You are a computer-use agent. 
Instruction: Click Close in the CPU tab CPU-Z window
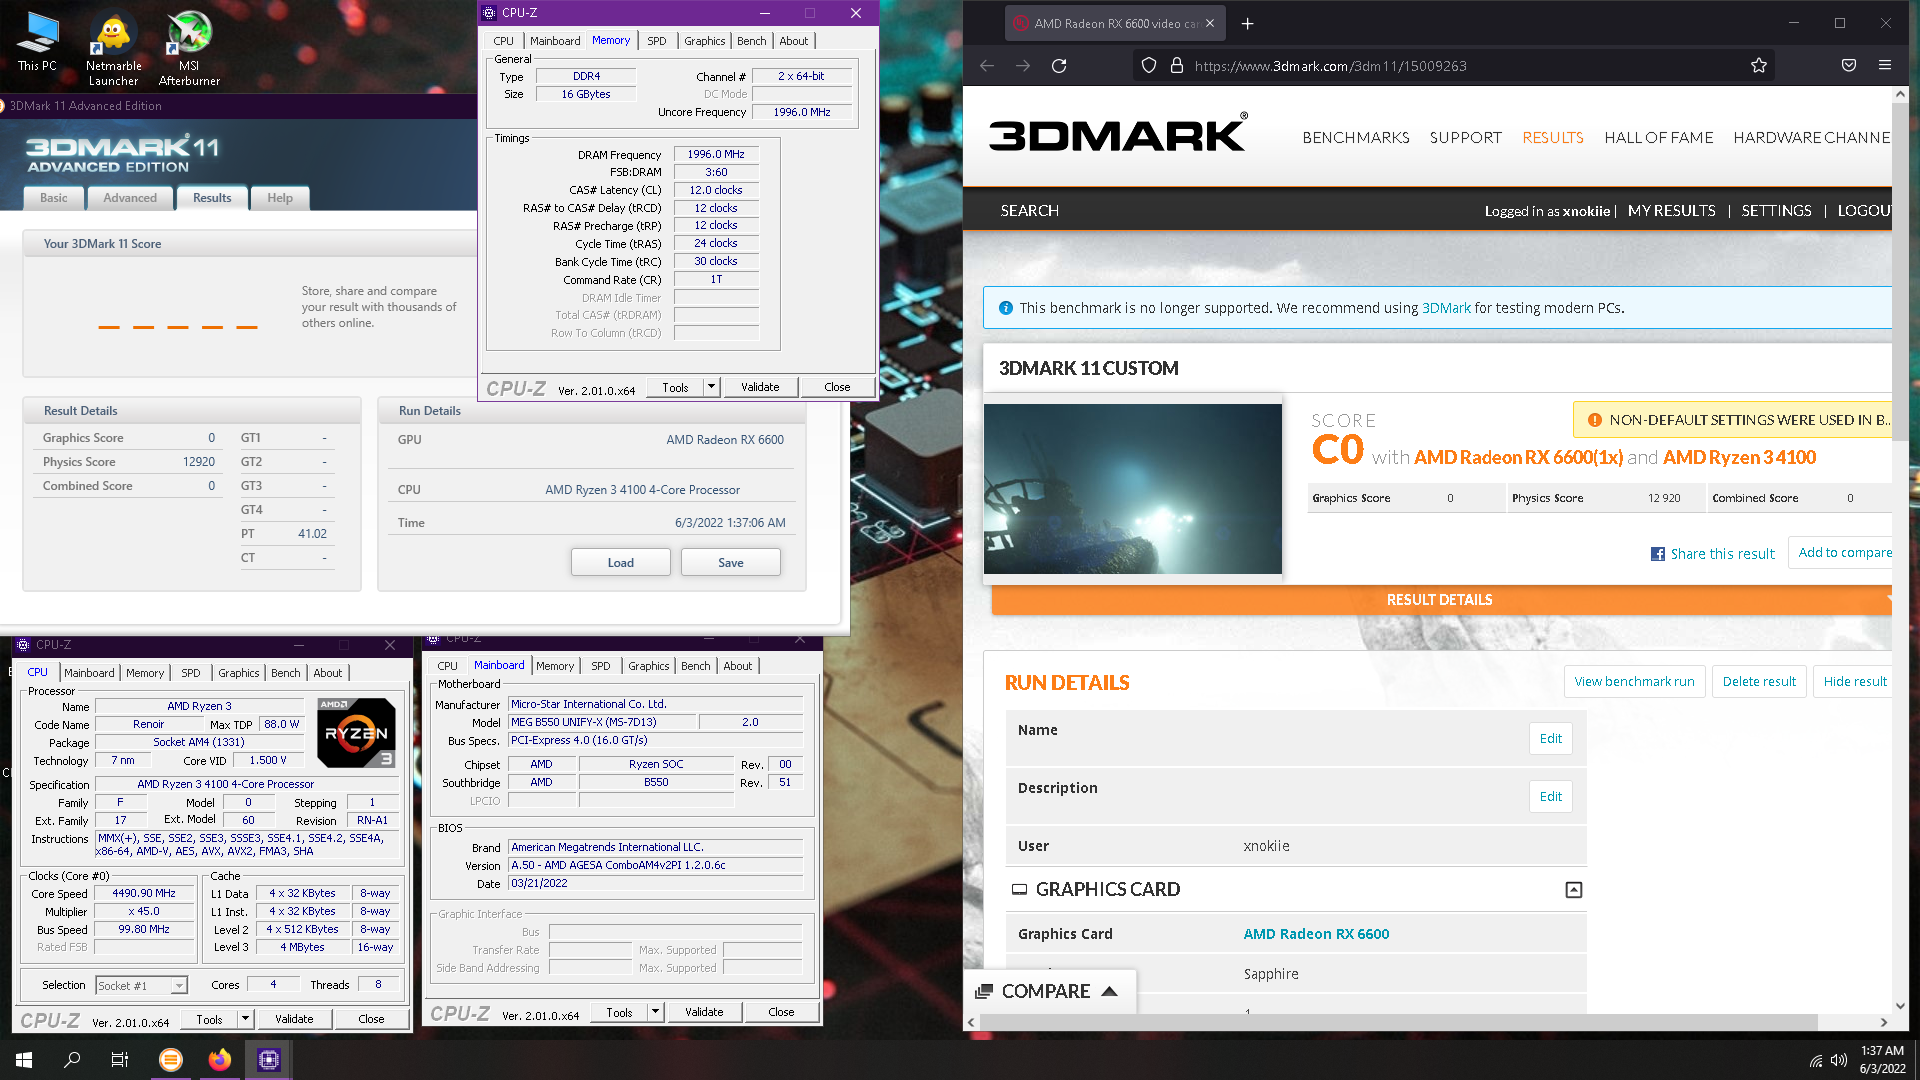click(371, 1019)
